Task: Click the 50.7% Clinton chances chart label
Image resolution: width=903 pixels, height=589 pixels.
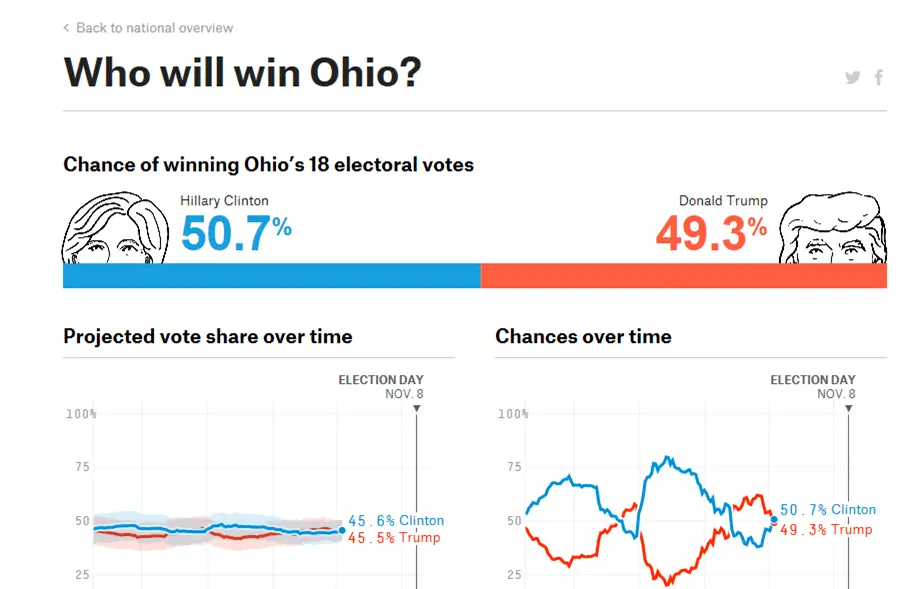Action: [828, 510]
